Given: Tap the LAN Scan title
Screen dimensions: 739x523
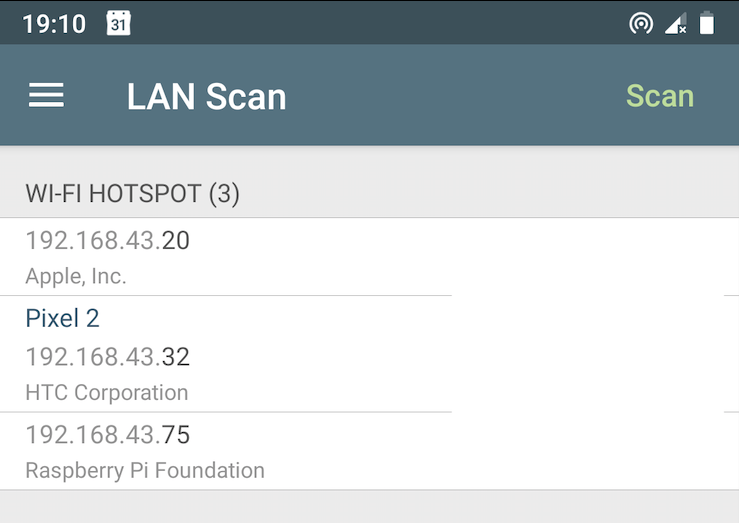Looking at the screenshot, I should pyautogui.click(x=206, y=97).
